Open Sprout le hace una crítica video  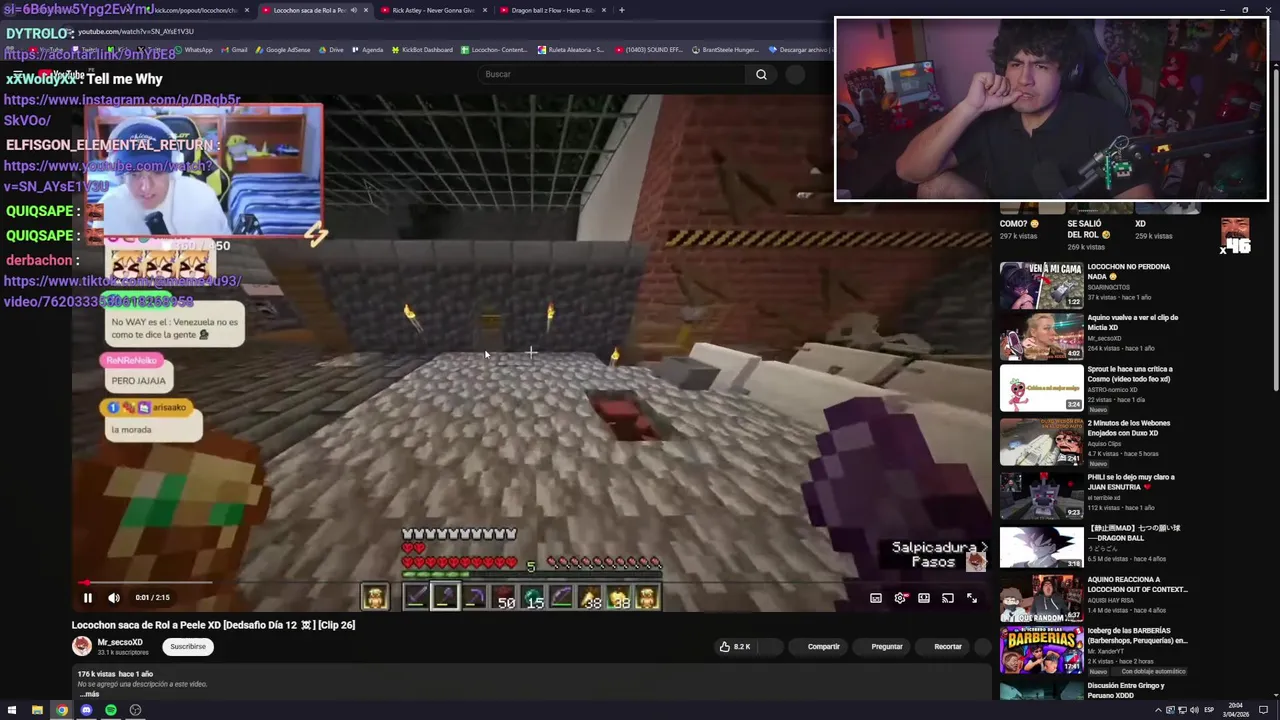1130,374
